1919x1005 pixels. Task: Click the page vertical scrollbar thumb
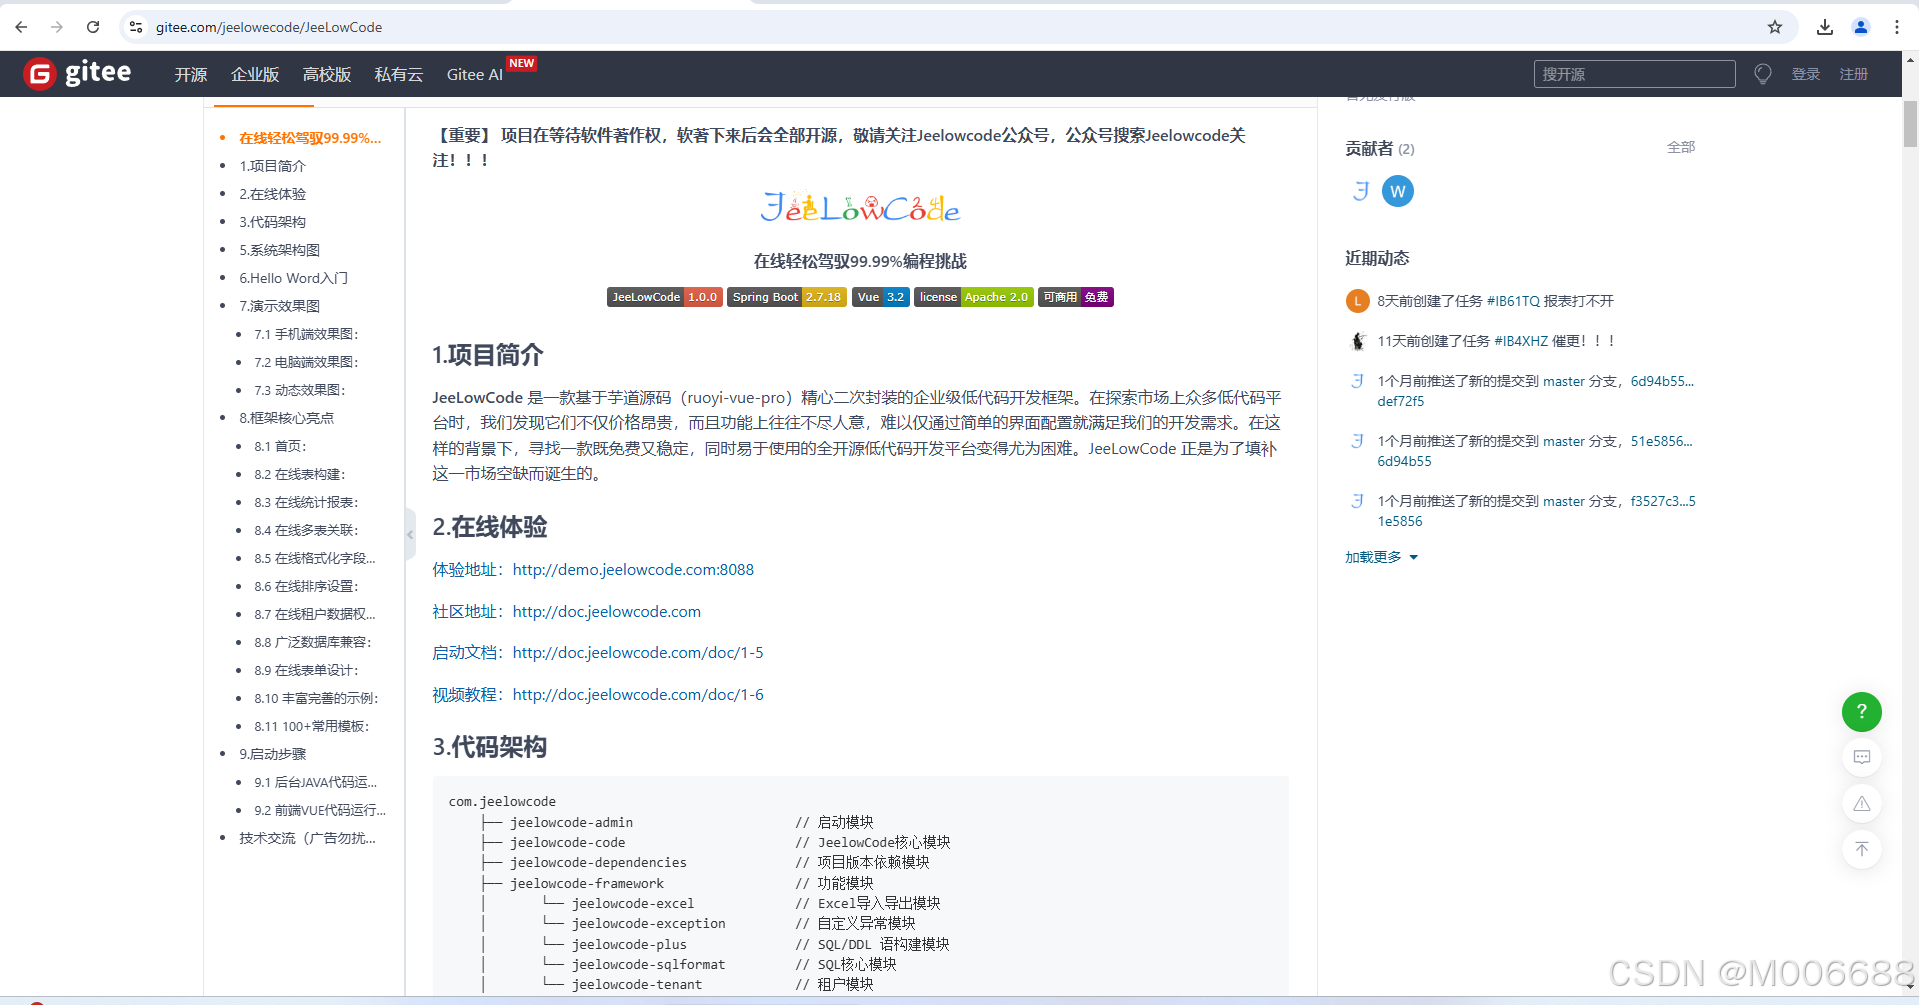1910,124
